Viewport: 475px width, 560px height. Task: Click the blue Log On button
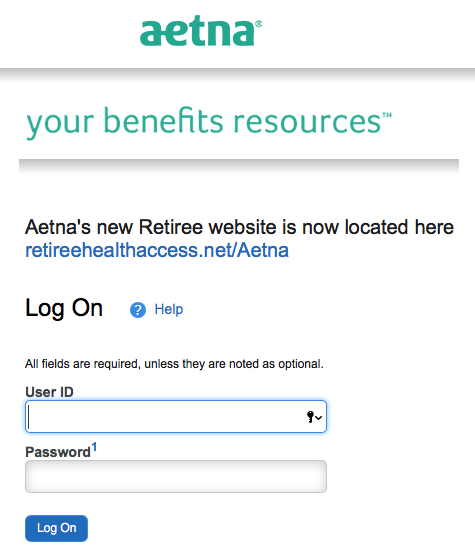[56, 528]
